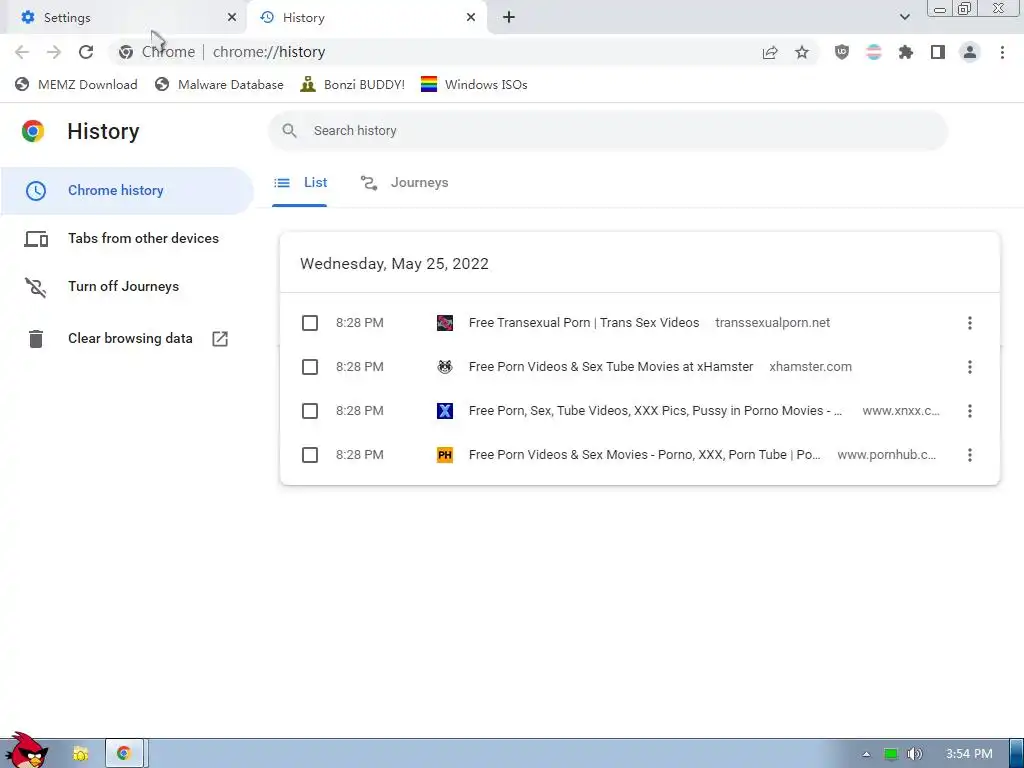Share this page via the share icon
Viewport: 1024px width, 768px height.
[x=770, y=52]
